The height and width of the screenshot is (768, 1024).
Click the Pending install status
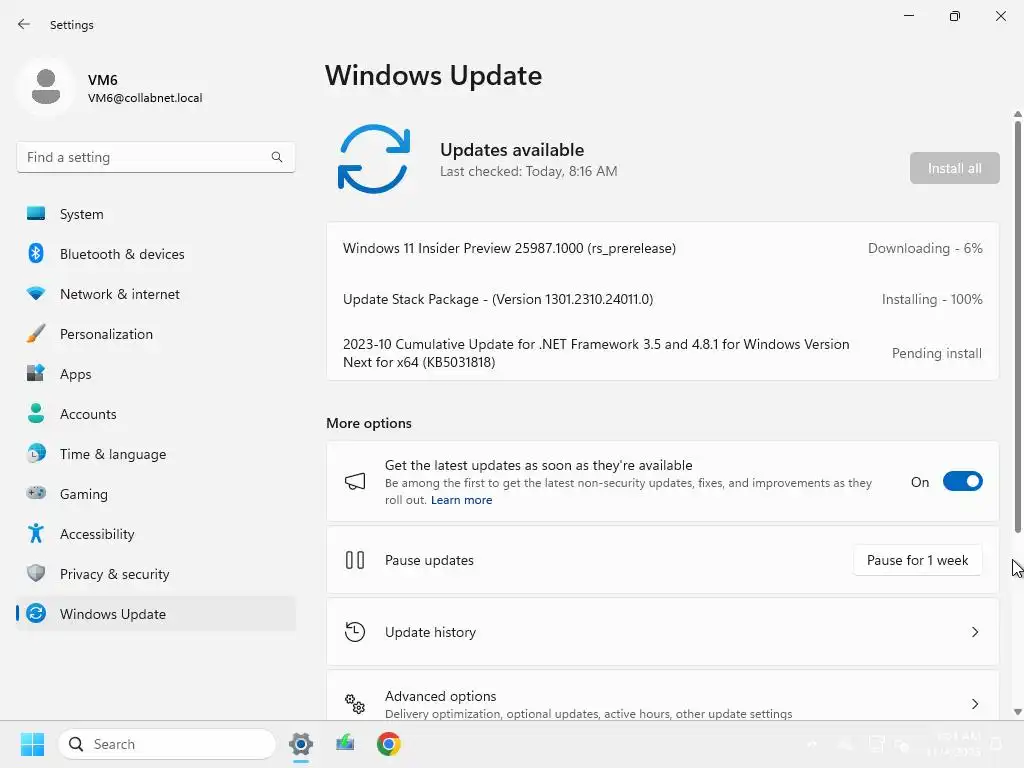(936, 353)
